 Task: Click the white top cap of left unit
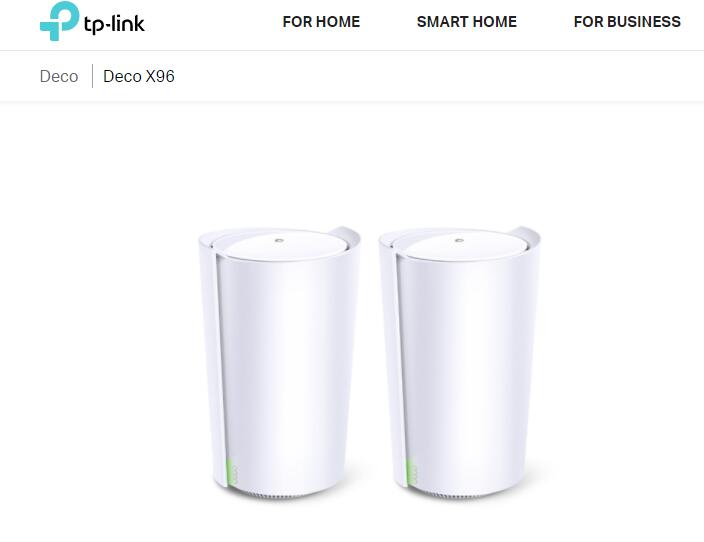click(x=280, y=246)
